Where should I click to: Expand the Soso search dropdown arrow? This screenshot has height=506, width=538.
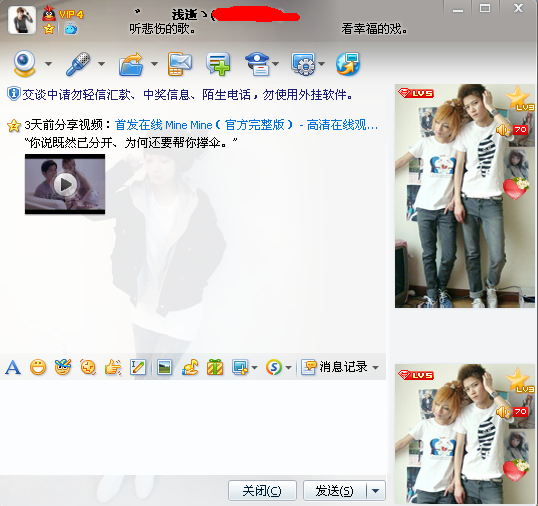[289, 368]
